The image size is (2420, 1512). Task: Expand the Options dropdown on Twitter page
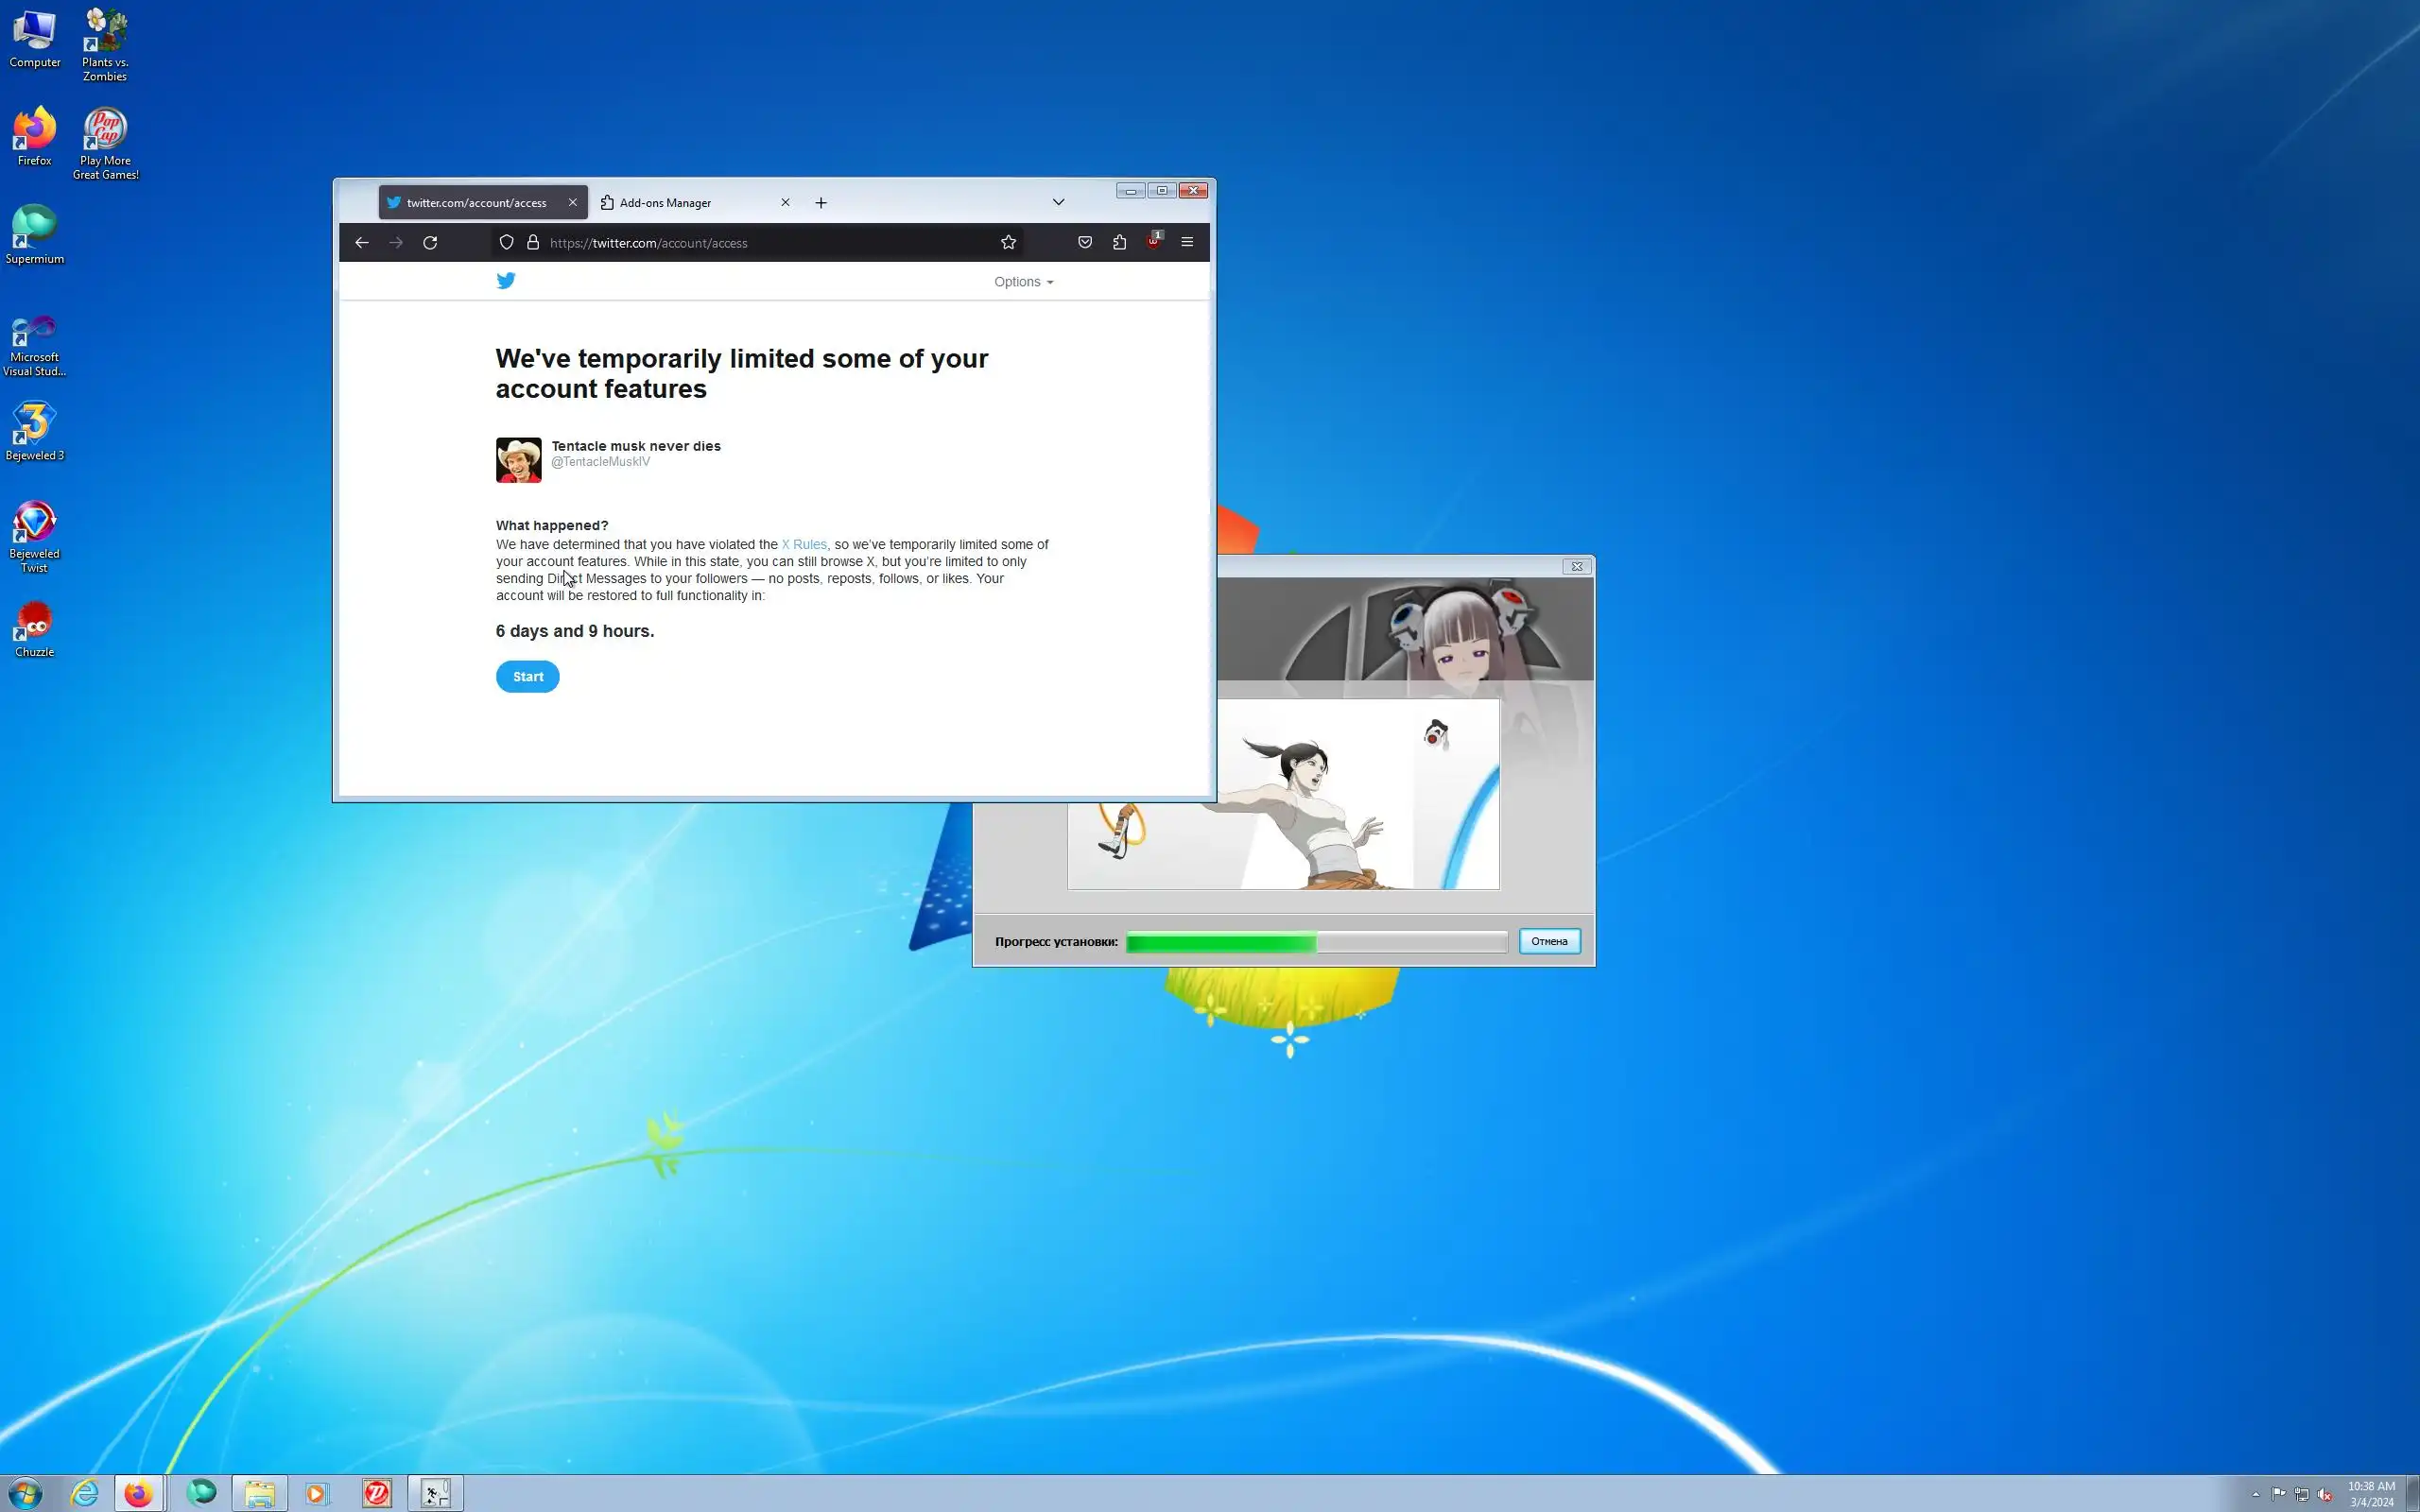(x=1023, y=282)
